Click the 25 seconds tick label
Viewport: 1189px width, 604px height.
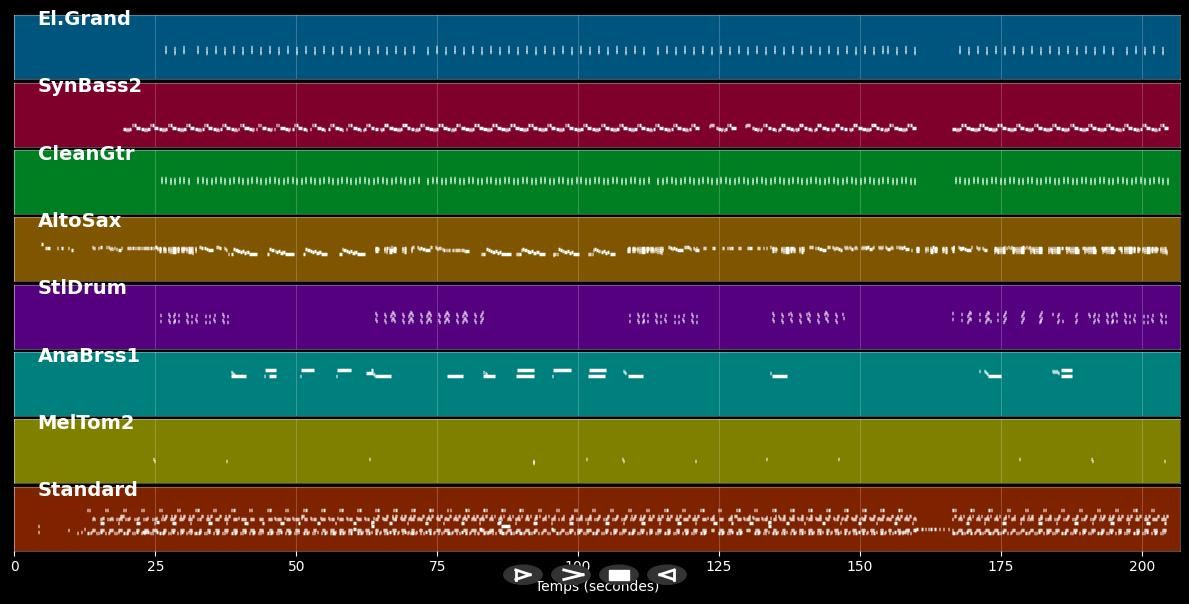point(155,566)
